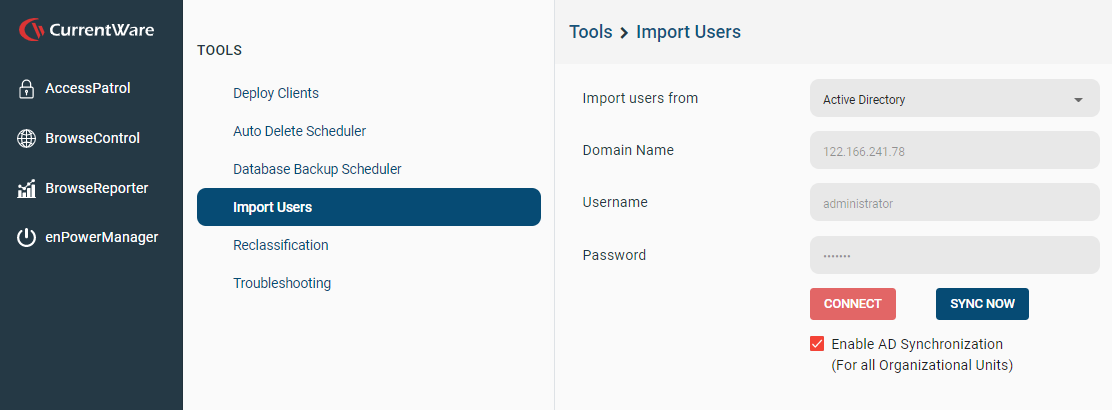This screenshot has width=1112, height=410.
Task: Open the enPowerManager module
Action: tap(101, 238)
